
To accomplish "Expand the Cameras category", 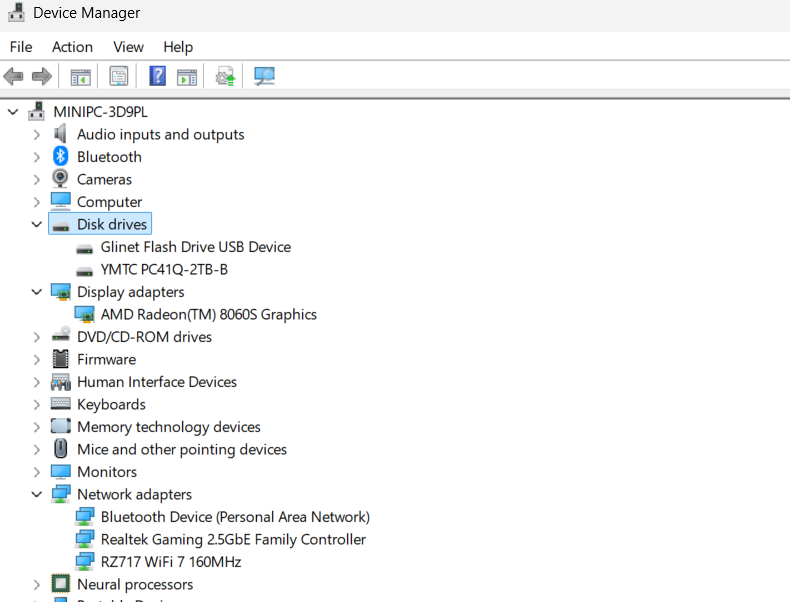I will (36, 179).
